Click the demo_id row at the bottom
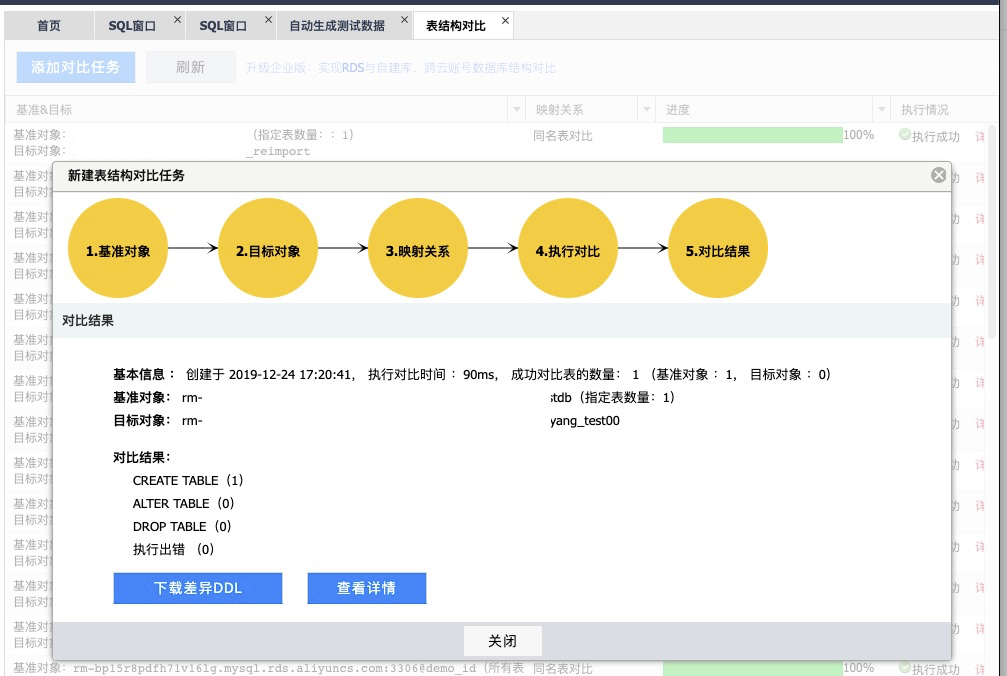This screenshot has height=676, width=1007. click(x=495, y=668)
